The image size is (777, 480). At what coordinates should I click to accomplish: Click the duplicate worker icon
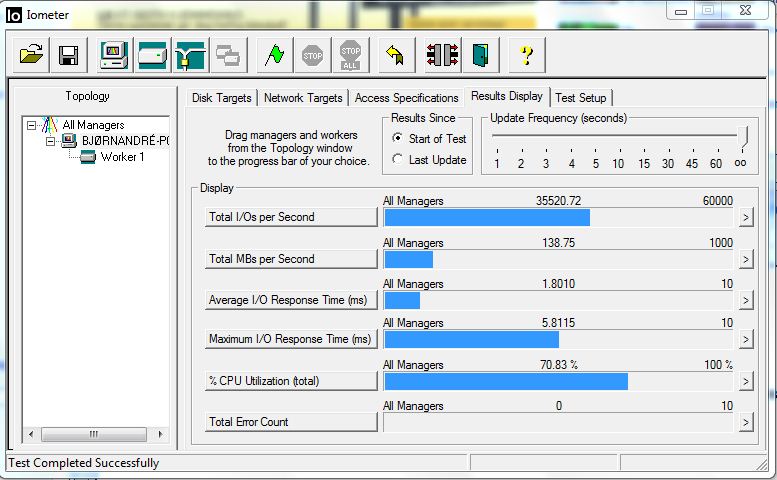[228, 54]
